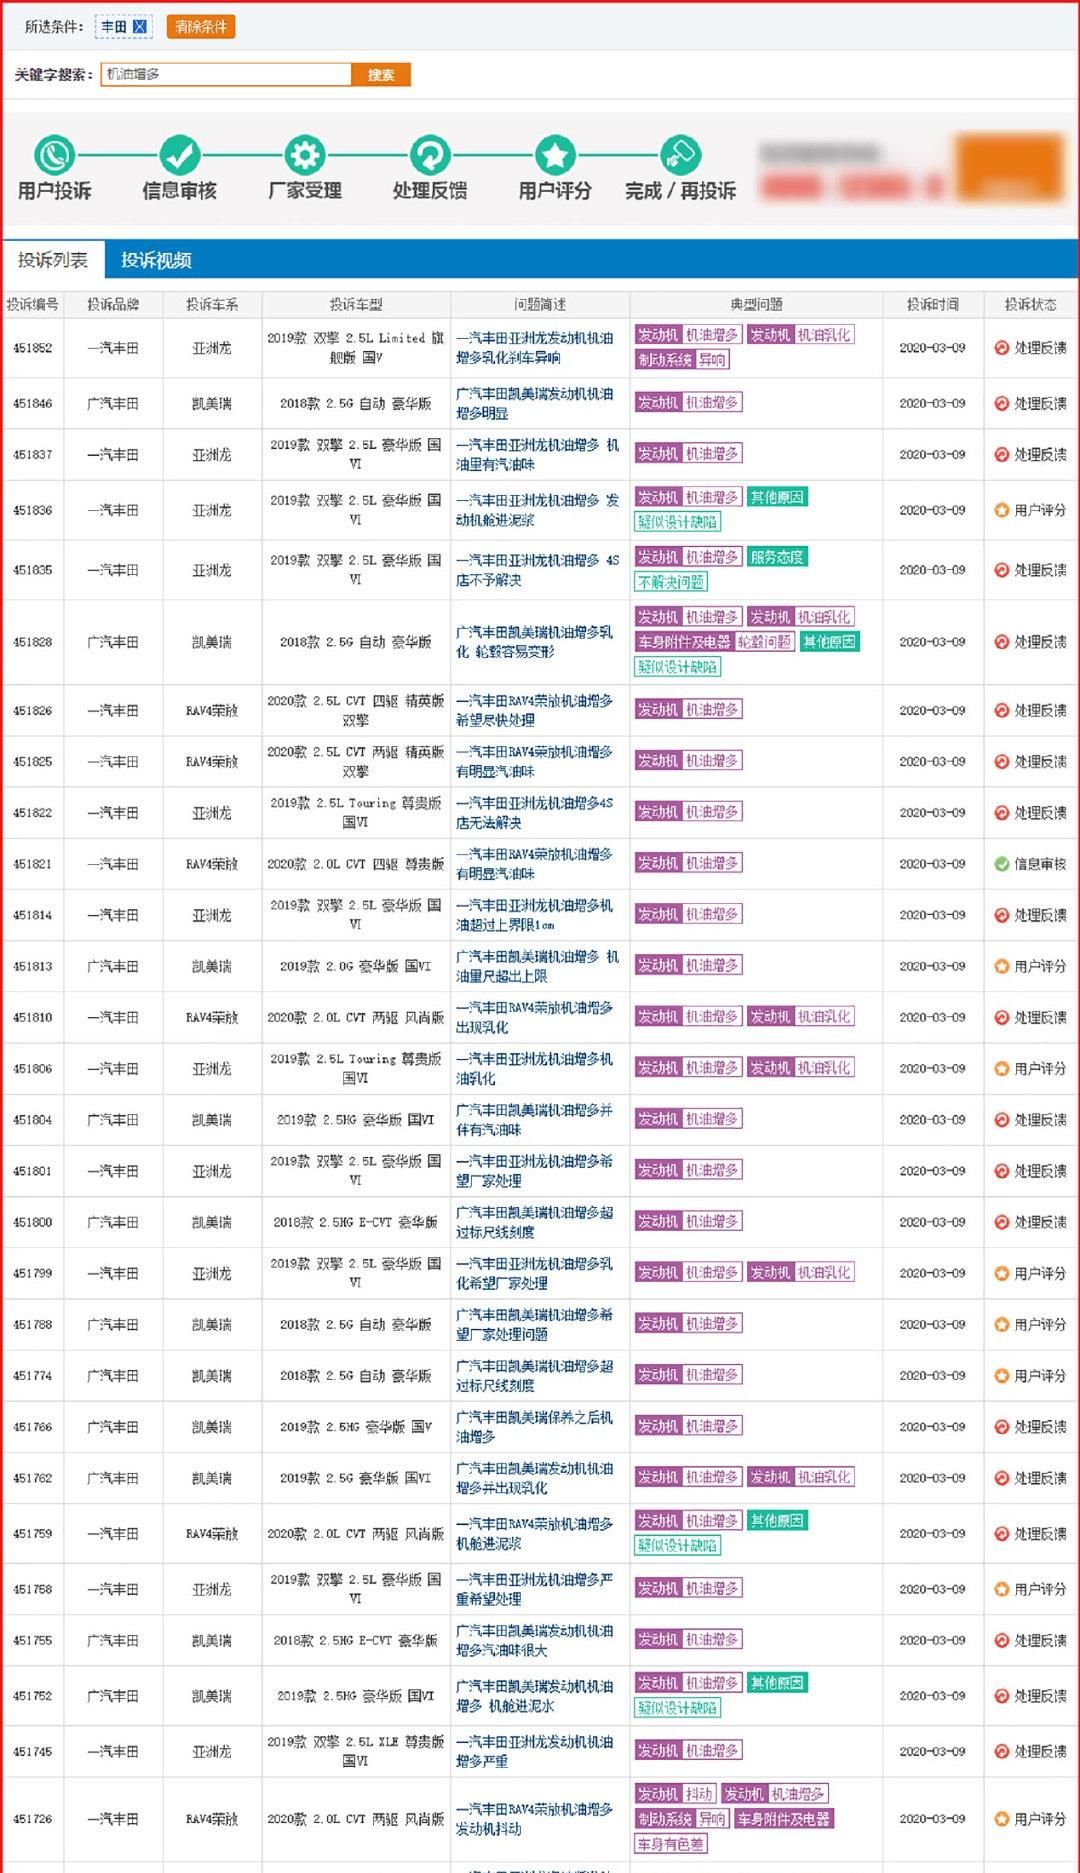Open the complaint 一汽丰田亚洲龙发动机机油增多乳化刹车异响
1080x1873 pixels.
click(x=535, y=348)
